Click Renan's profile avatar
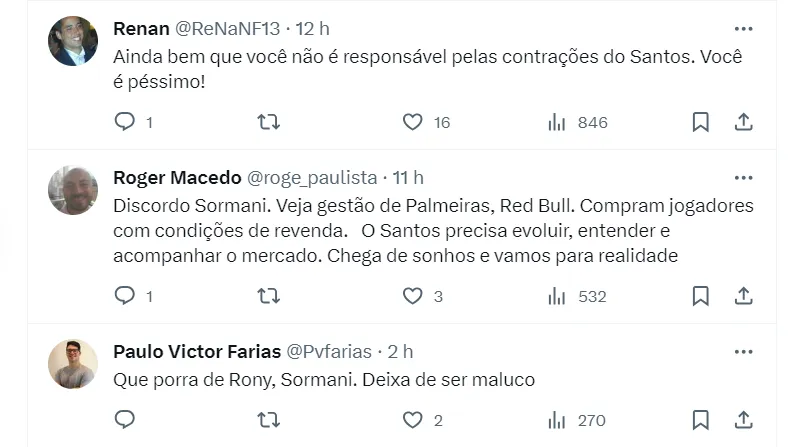Screen dimensions: 789x447 [x=73, y=41]
